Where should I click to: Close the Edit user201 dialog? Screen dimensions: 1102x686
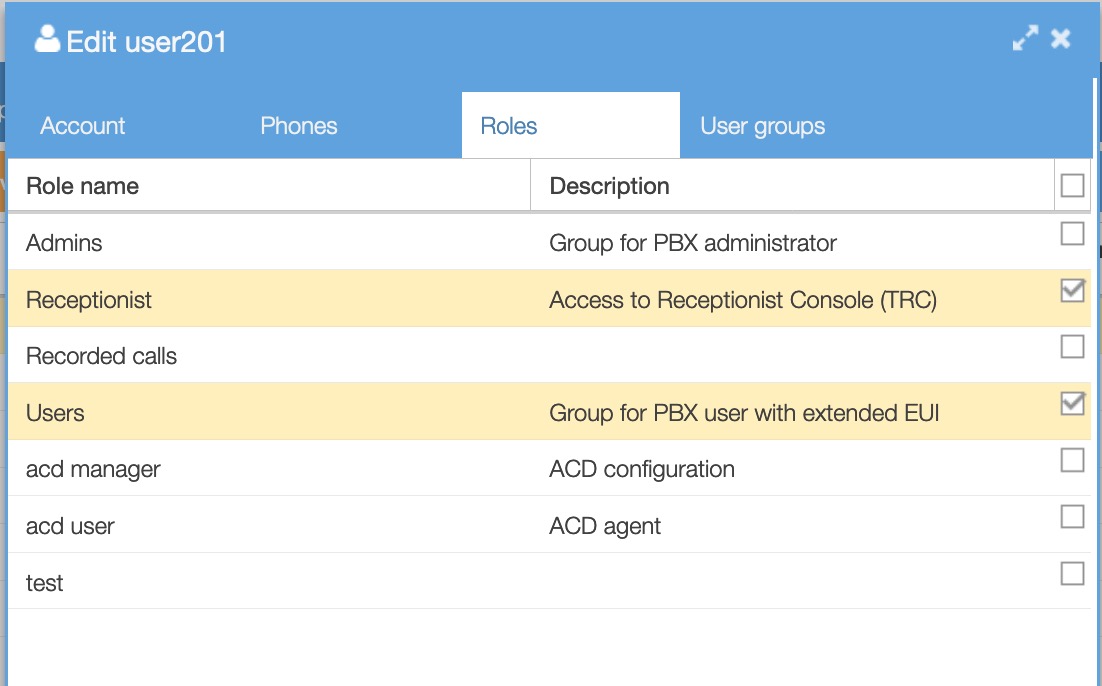click(x=1061, y=39)
